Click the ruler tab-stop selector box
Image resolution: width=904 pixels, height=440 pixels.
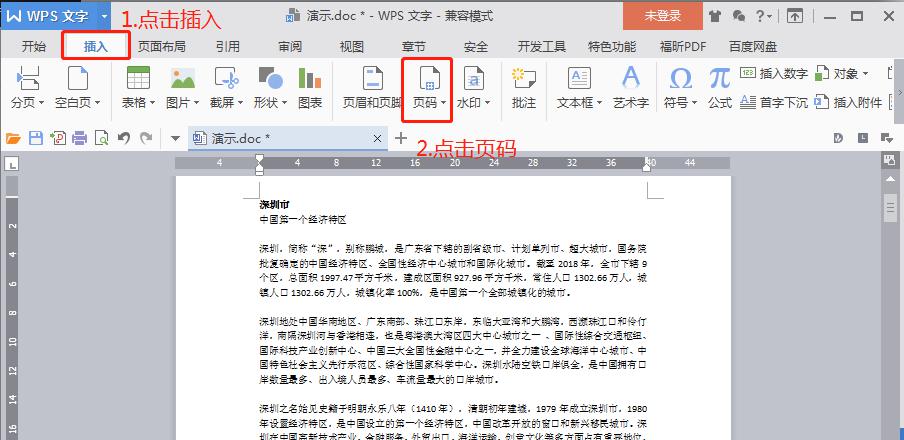click(11, 165)
